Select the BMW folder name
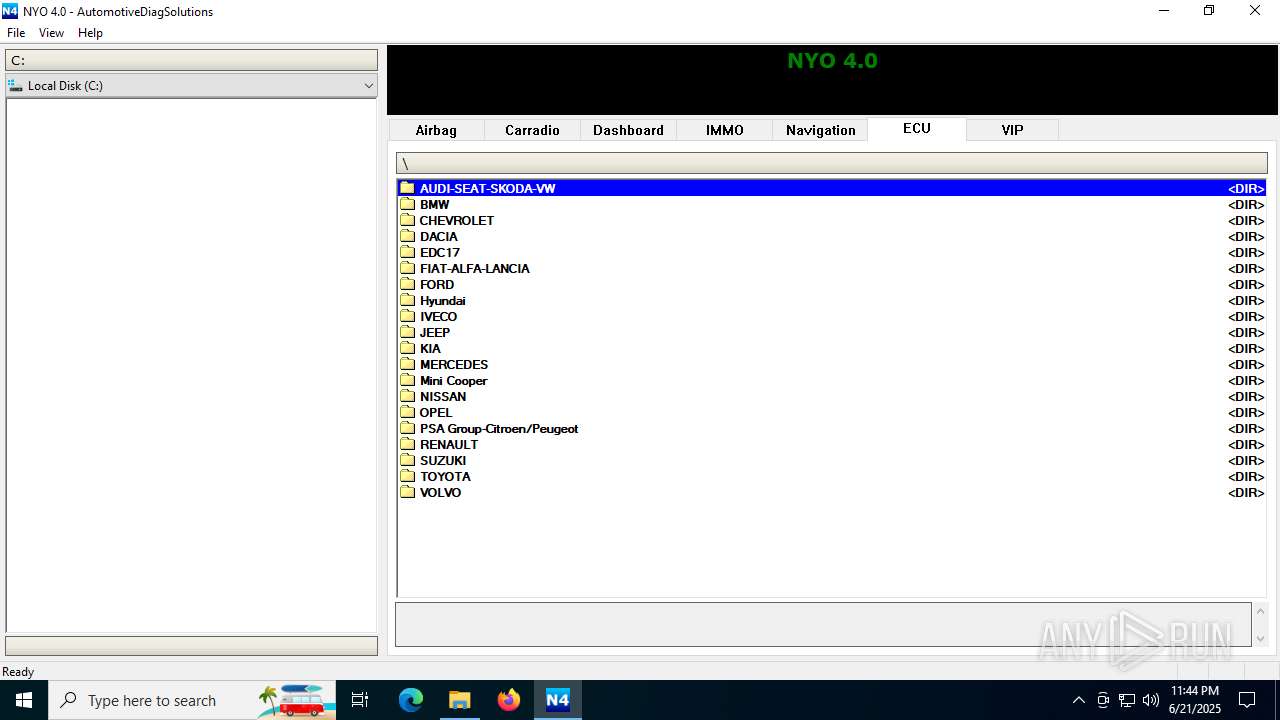Viewport: 1280px width, 720px height. pyautogui.click(x=434, y=204)
